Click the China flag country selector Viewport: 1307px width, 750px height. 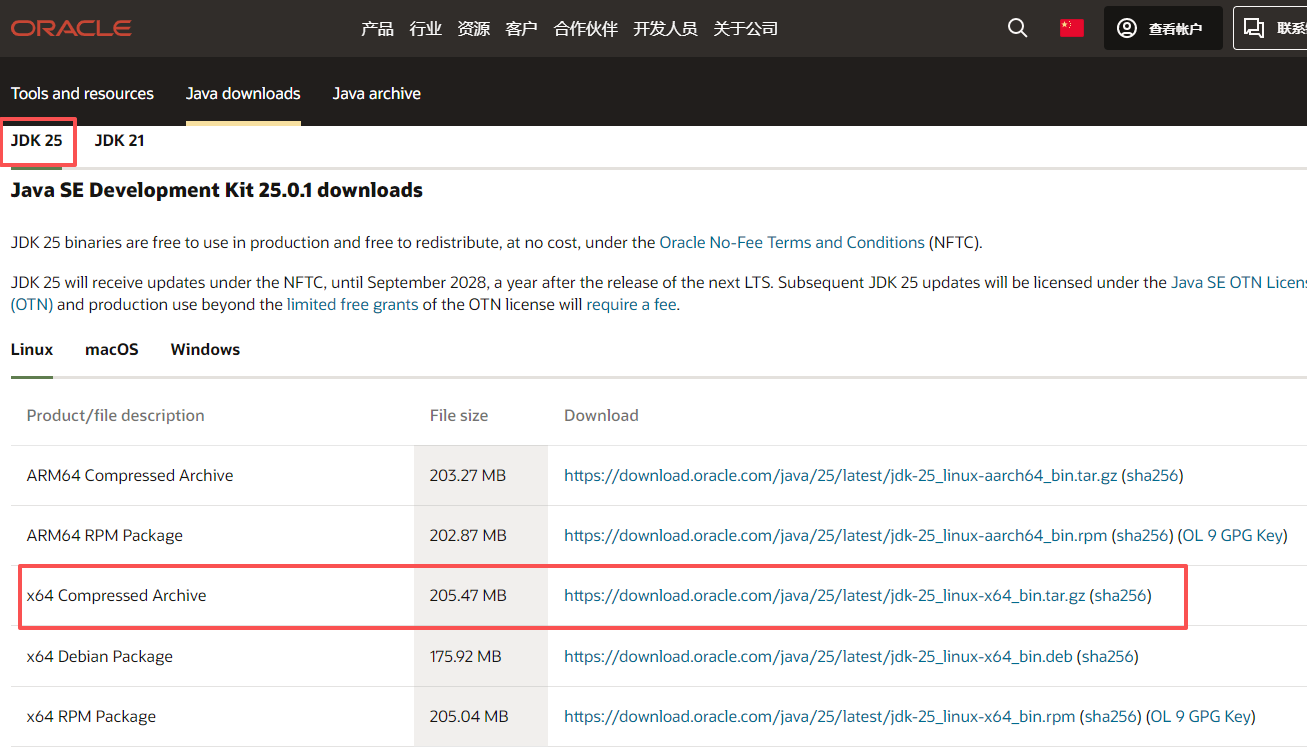[x=1072, y=28]
